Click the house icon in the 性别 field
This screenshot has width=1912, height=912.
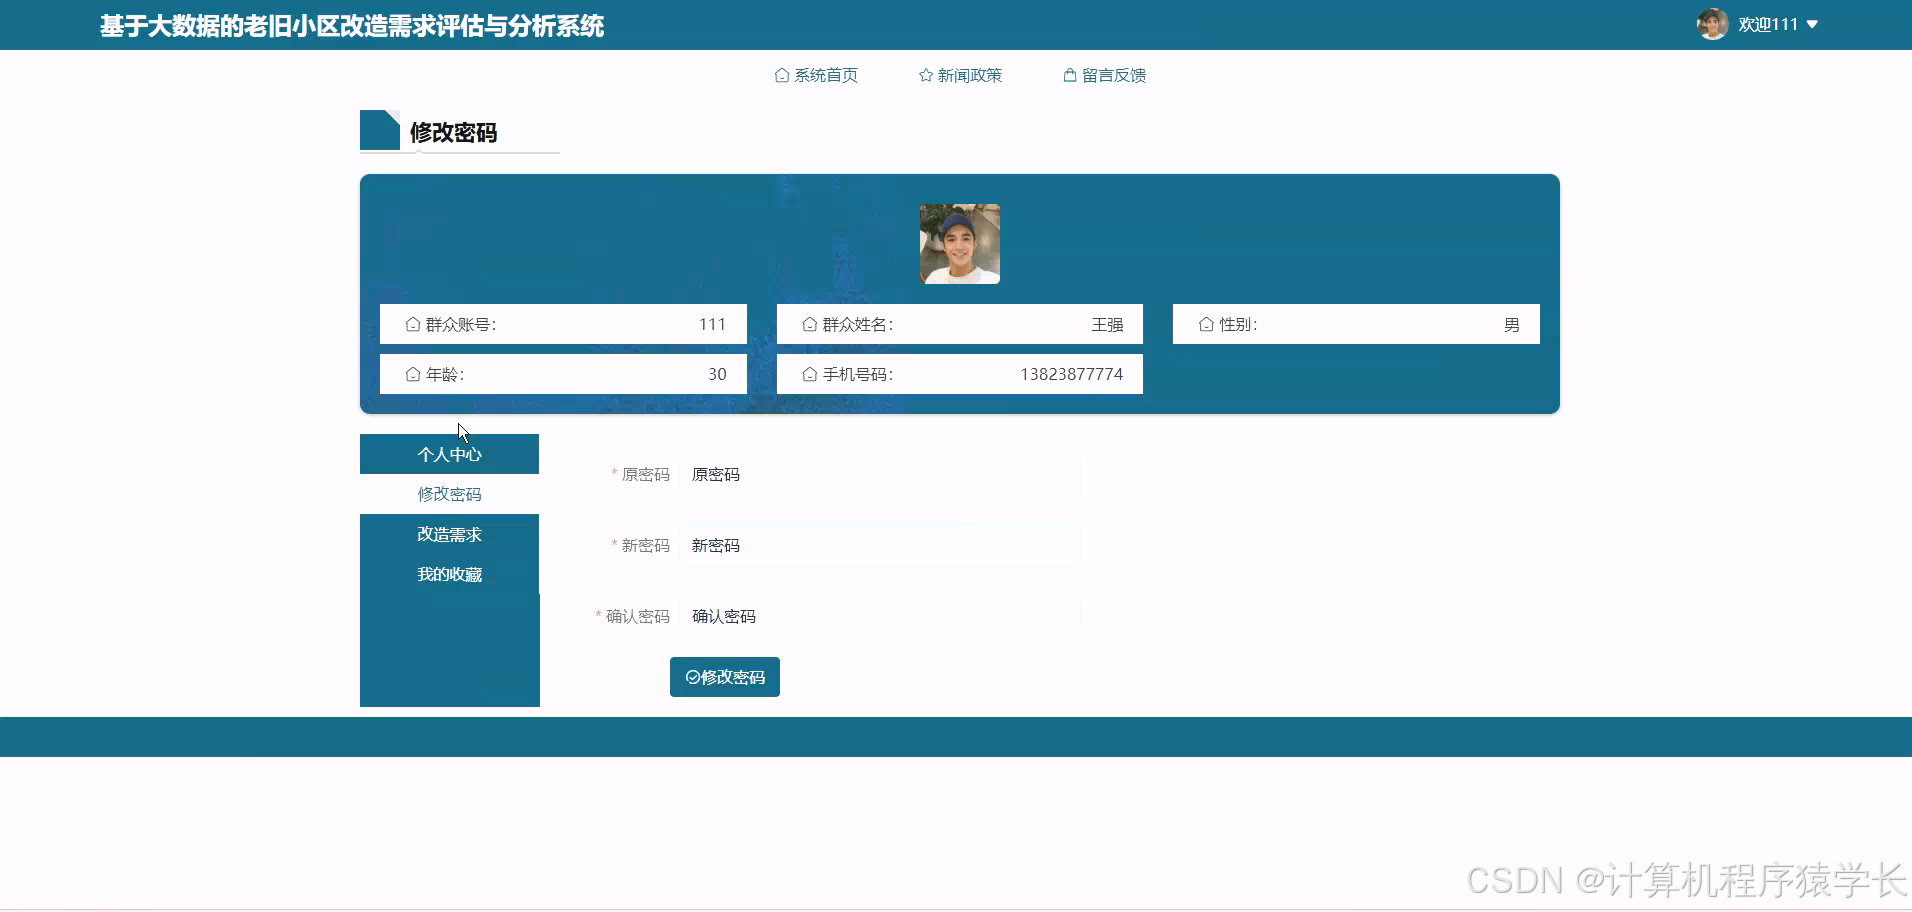[x=1207, y=323]
